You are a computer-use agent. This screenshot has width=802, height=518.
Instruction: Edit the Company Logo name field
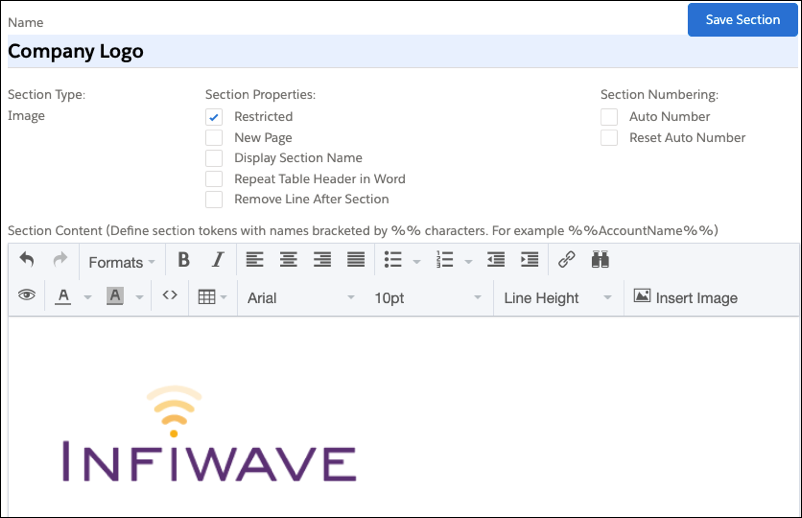(403, 51)
